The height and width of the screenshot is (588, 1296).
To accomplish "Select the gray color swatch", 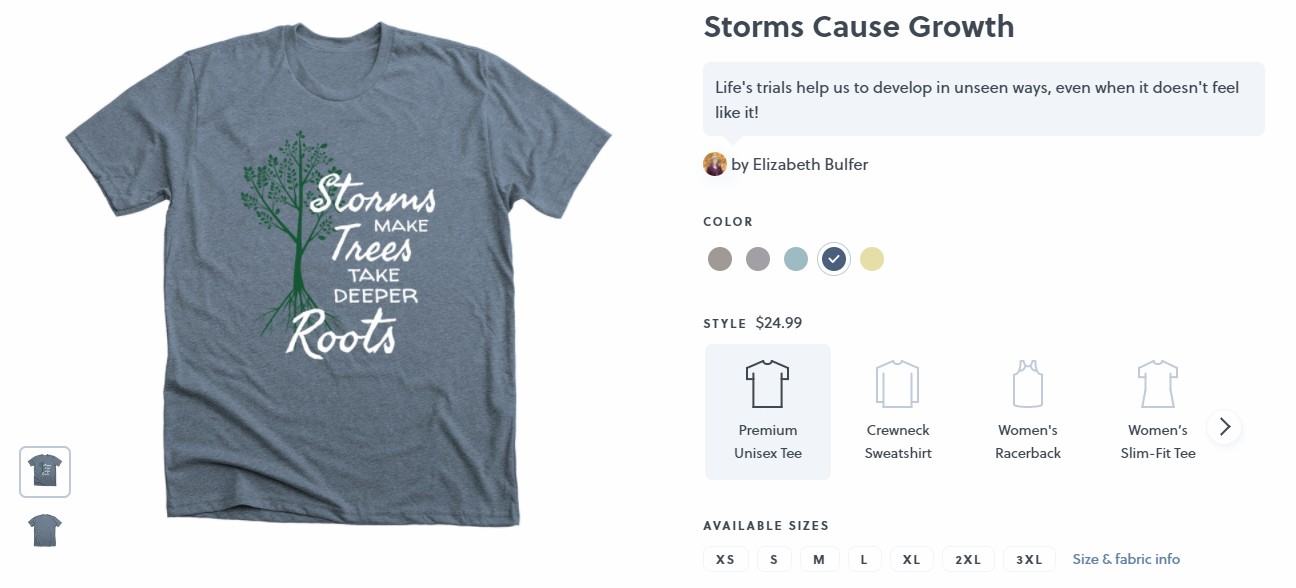I will click(758, 260).
